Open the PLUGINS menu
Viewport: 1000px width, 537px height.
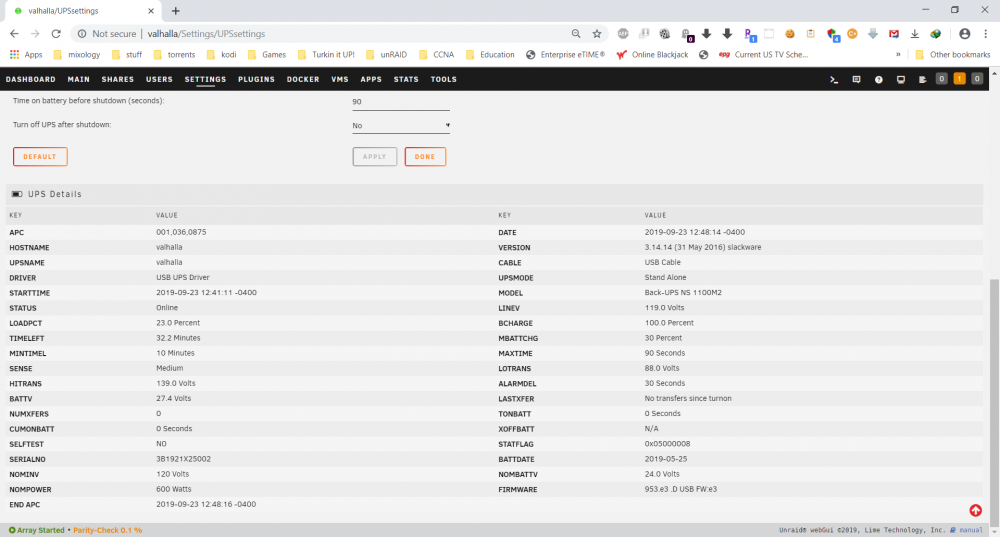coord(256,80)
